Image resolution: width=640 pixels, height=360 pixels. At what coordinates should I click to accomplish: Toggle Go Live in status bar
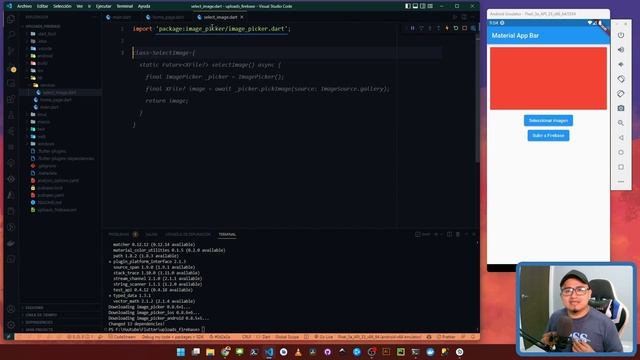pos(323,337)
